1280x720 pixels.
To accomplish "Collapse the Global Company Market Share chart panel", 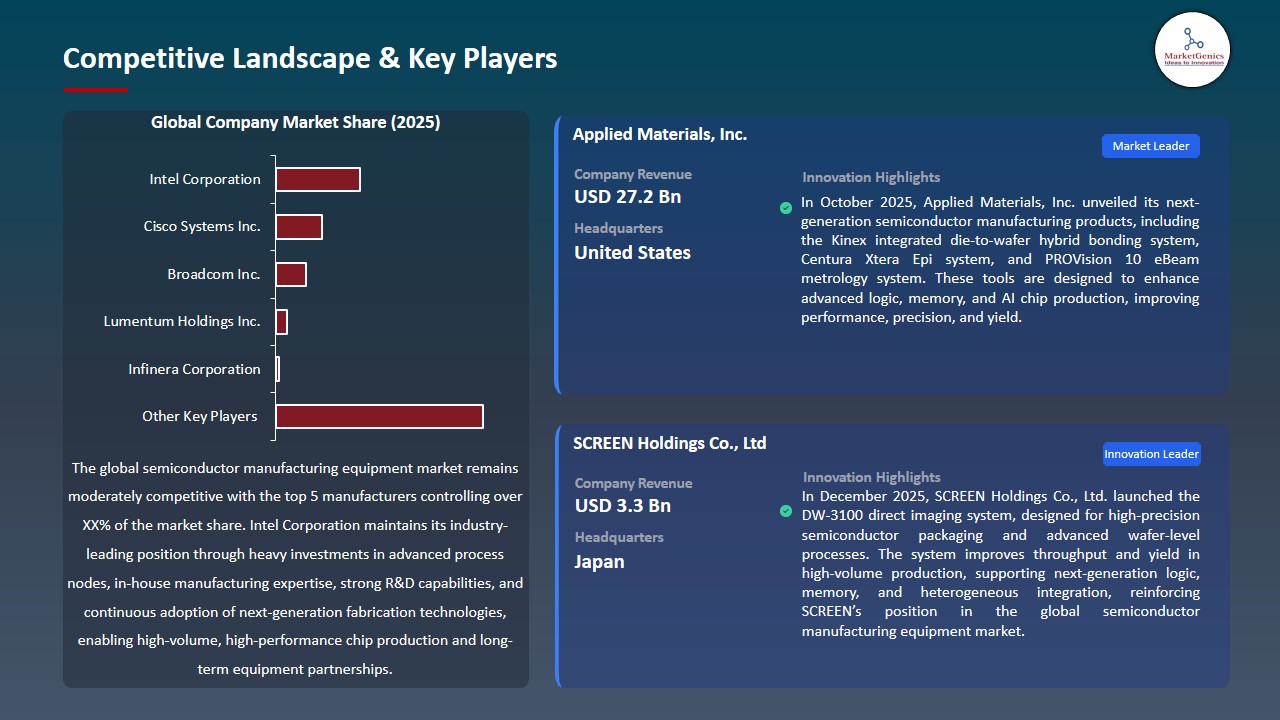I will (x=296, y=122).
